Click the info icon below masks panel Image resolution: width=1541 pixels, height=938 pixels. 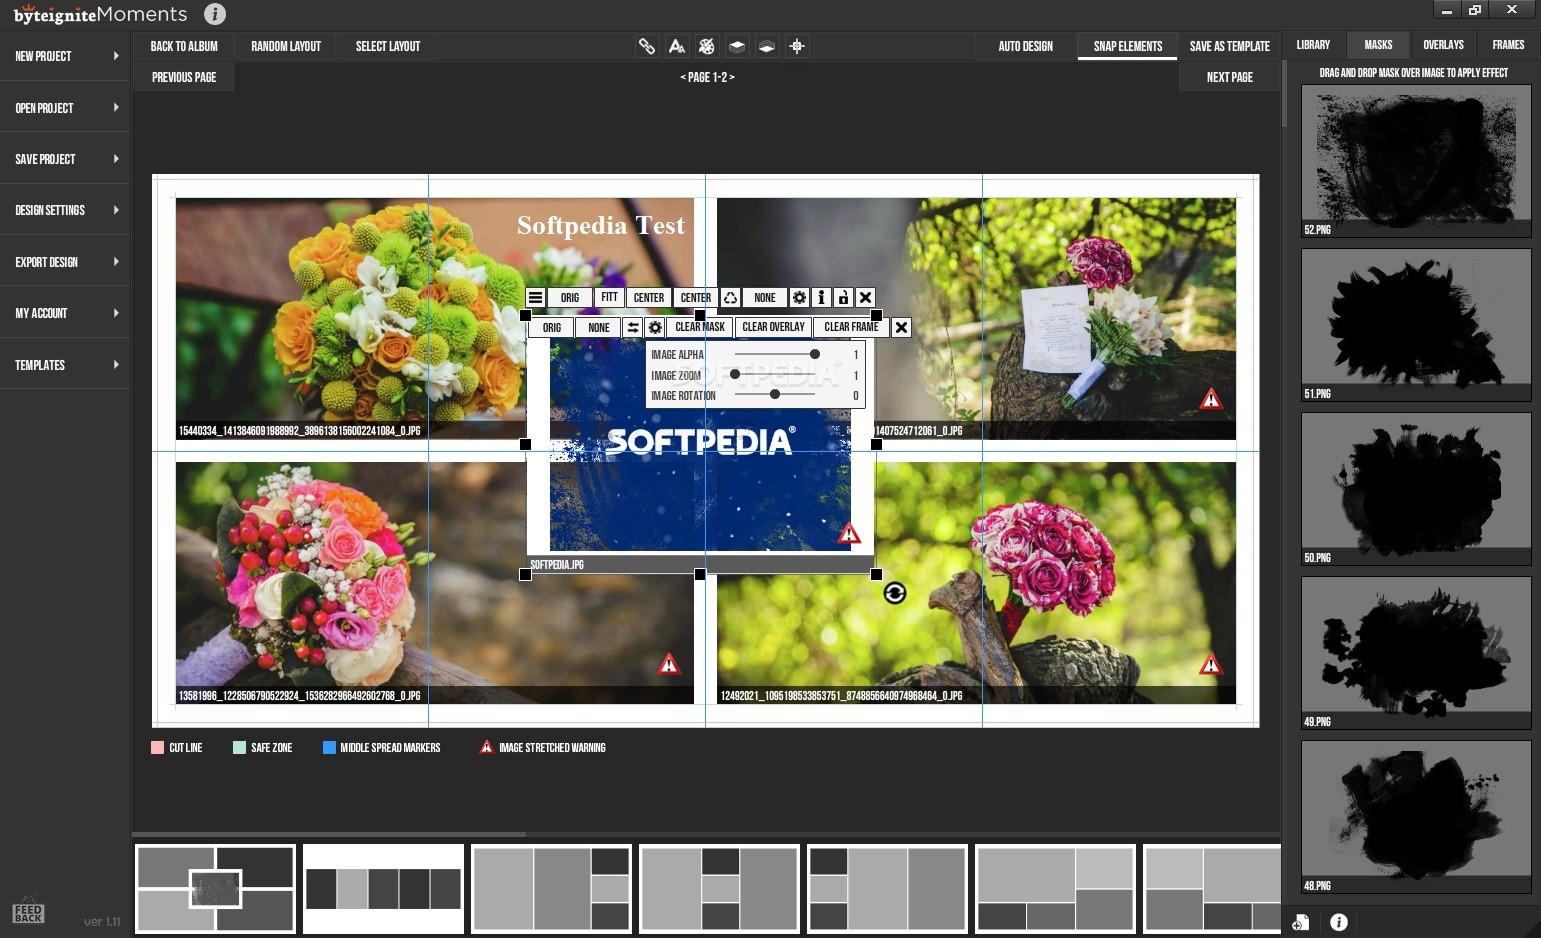[x=1339, y=922]
